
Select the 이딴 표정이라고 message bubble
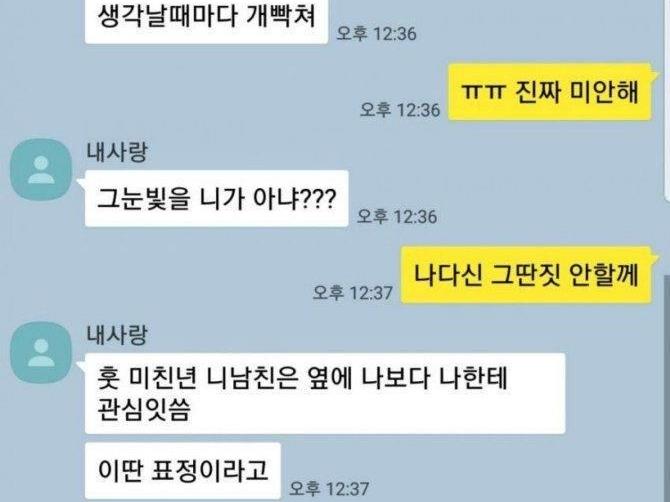[x=183, y=471]
